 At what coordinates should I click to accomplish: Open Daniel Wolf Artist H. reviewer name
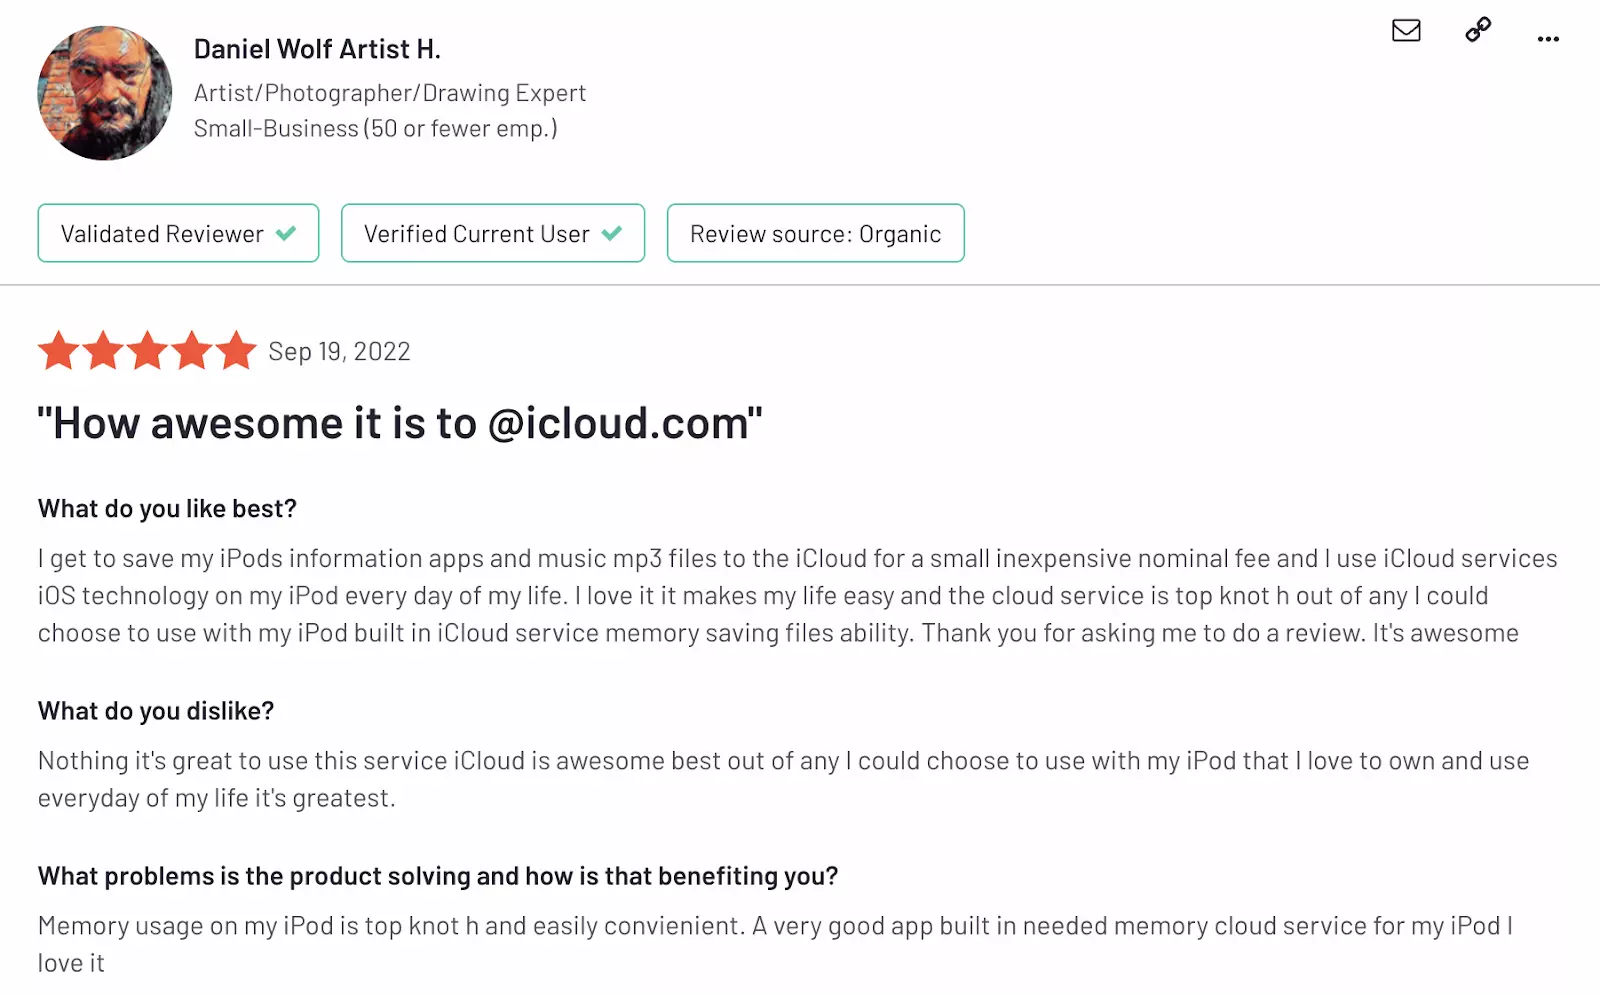(317, 49)
